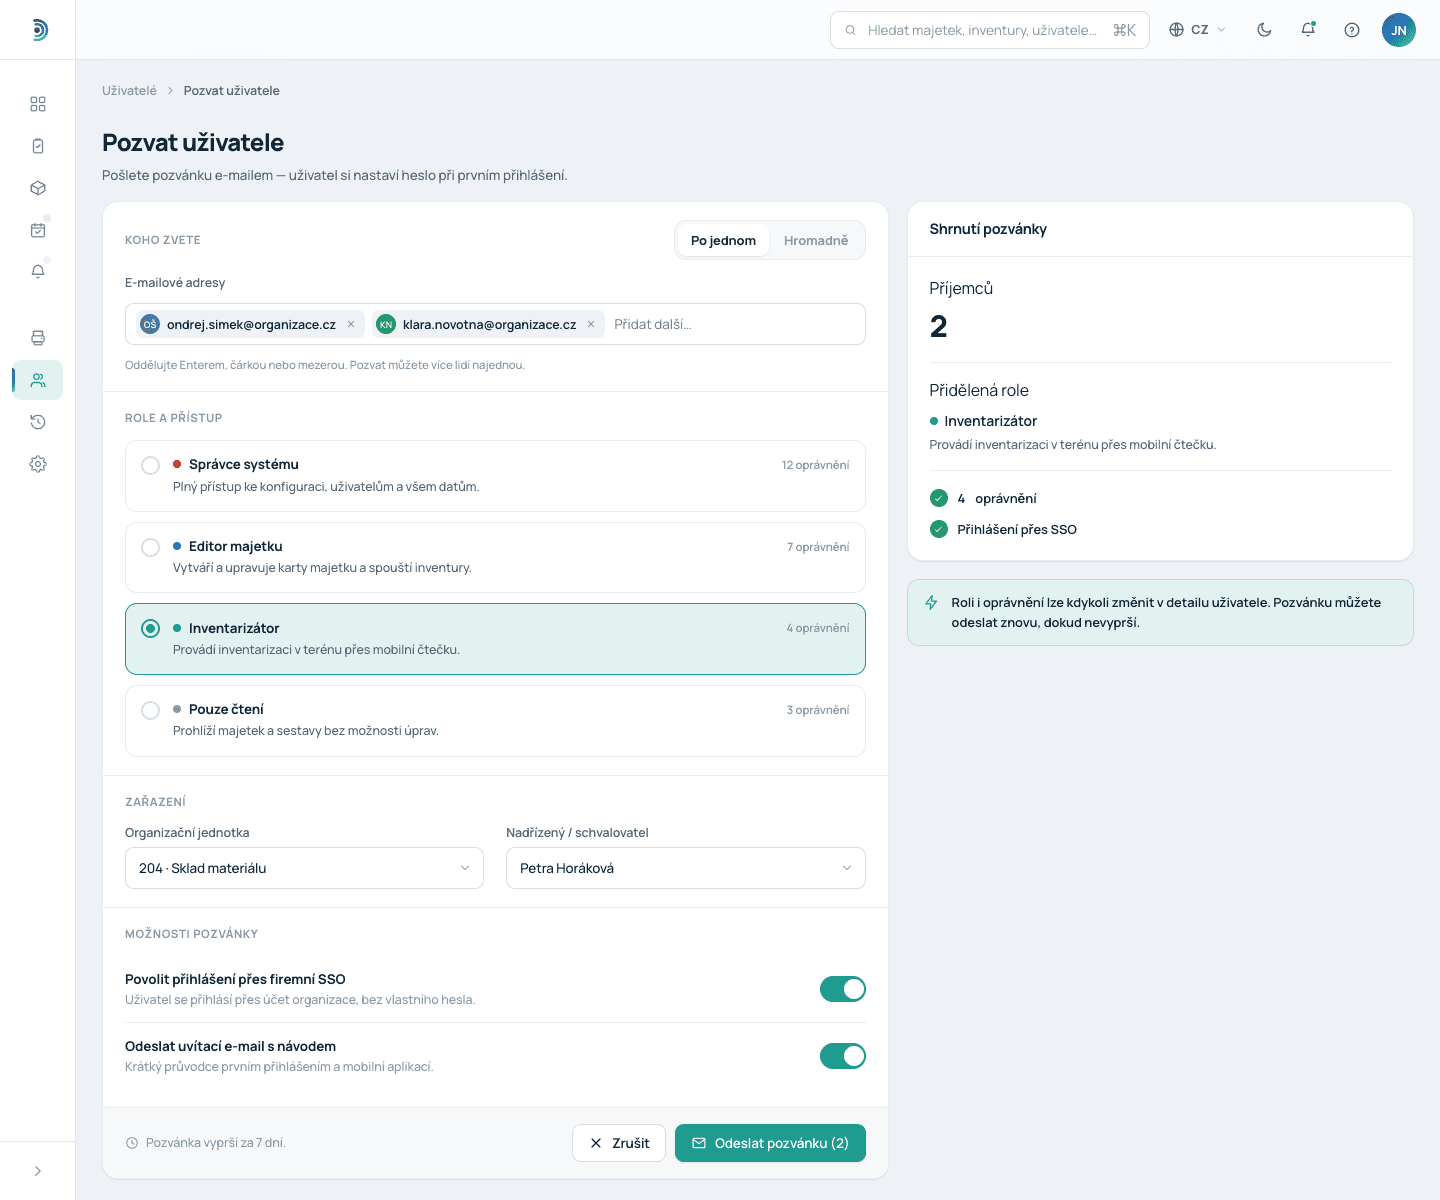Screen dimensions: 1440x1200
Task: Open the printer icon in sidebar
Action: click(38, 338)
